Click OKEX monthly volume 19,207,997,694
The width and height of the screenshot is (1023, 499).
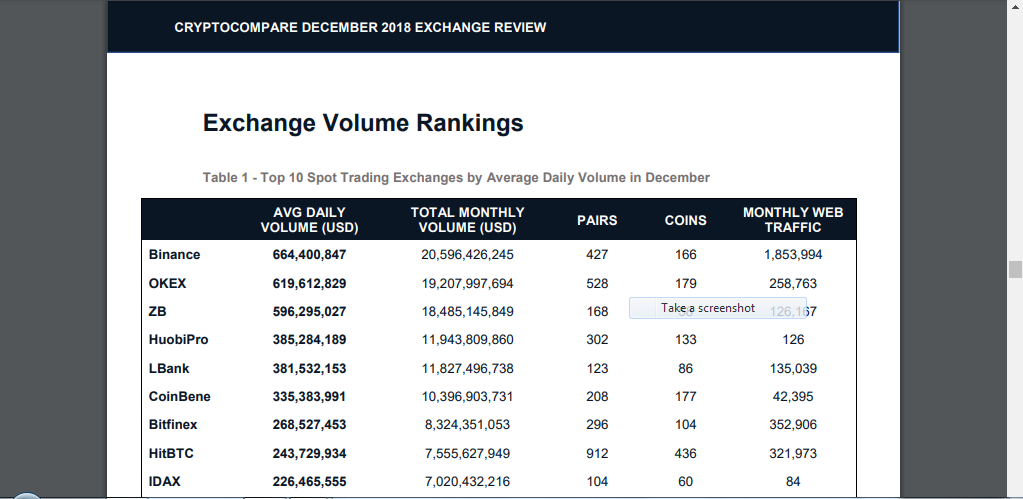pyautogui.click(x=467, y=283)
